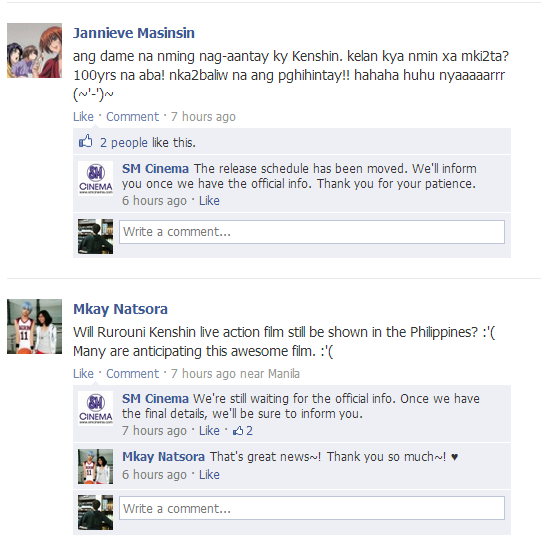Click the bottom 'Write a comment...' field
This screenshot has height=544, width=541.
point(312,508)
